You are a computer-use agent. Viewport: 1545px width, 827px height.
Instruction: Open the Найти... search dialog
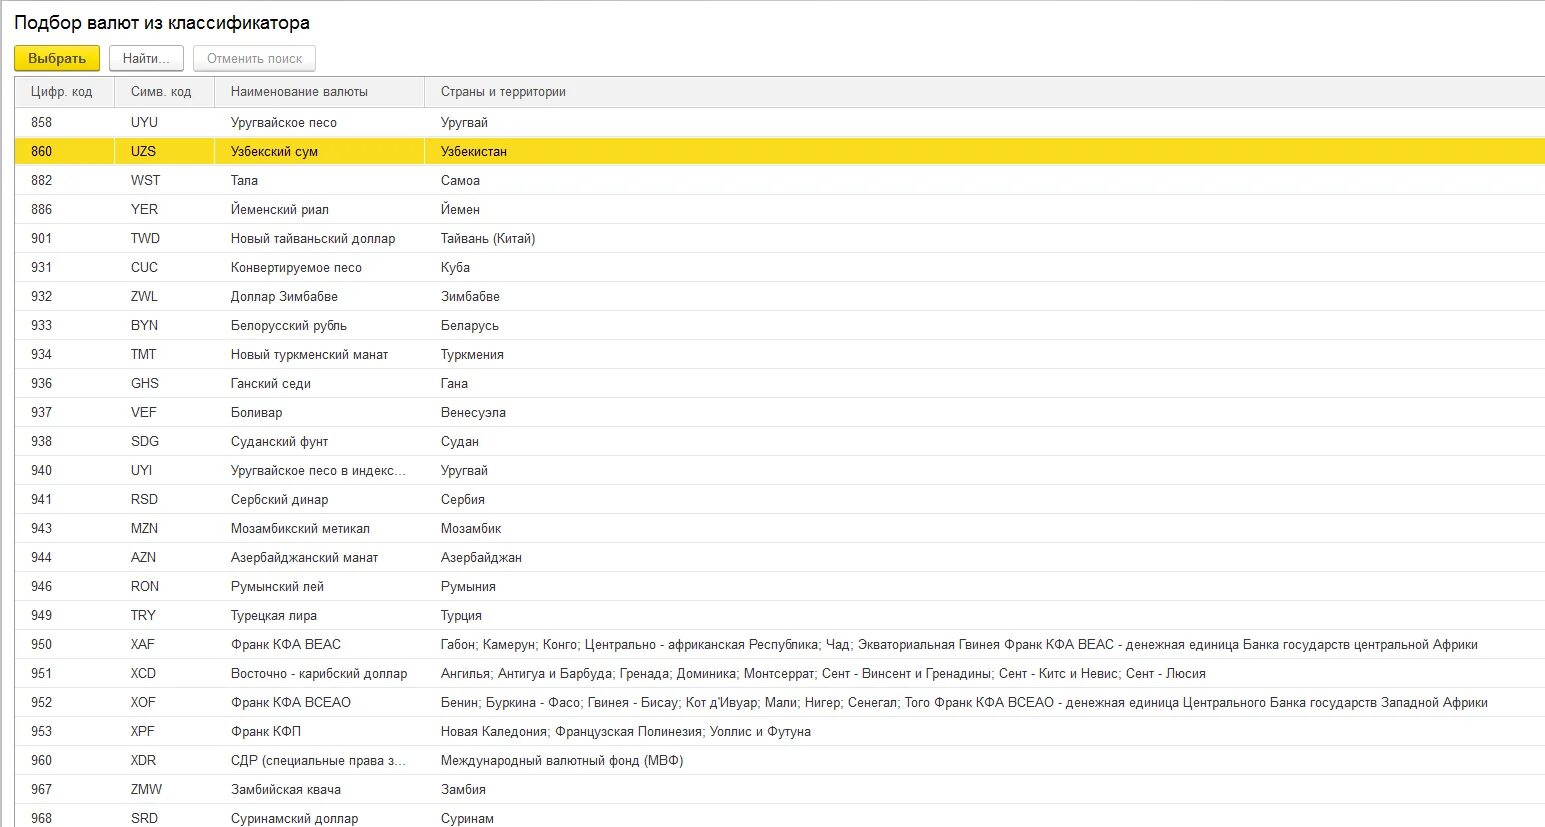146,58
